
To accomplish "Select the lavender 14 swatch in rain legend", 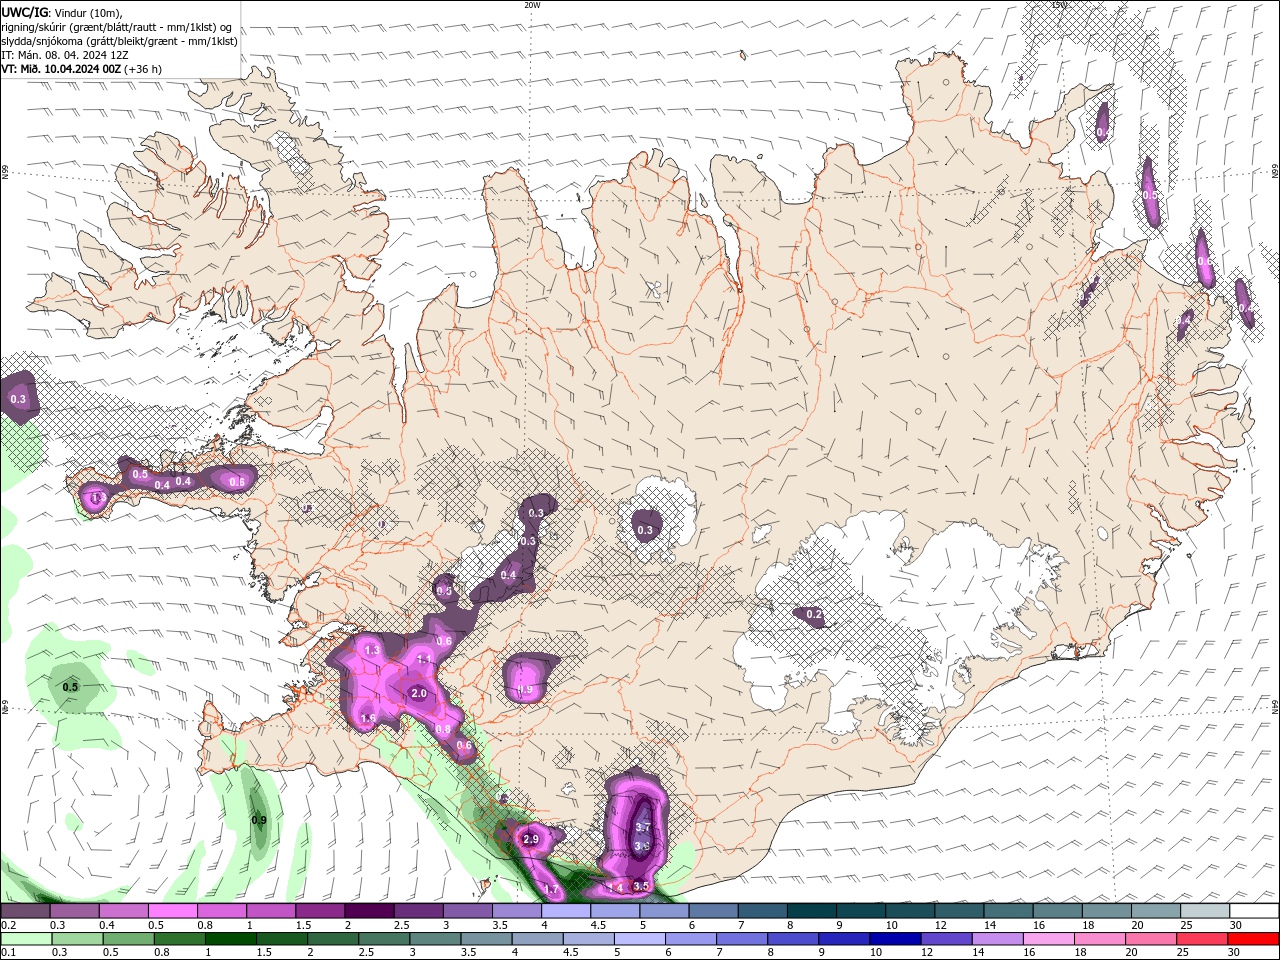I will click(996, 939).
